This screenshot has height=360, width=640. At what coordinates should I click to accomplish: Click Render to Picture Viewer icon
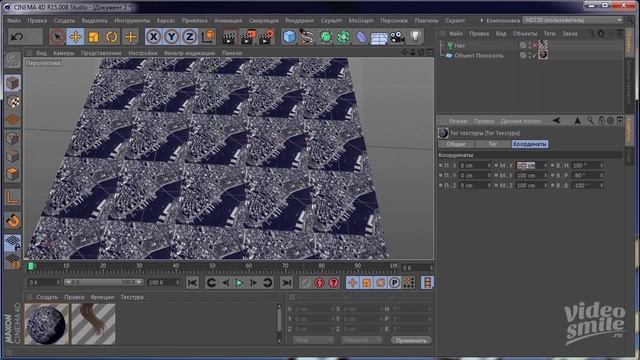[x=248, y=37]
